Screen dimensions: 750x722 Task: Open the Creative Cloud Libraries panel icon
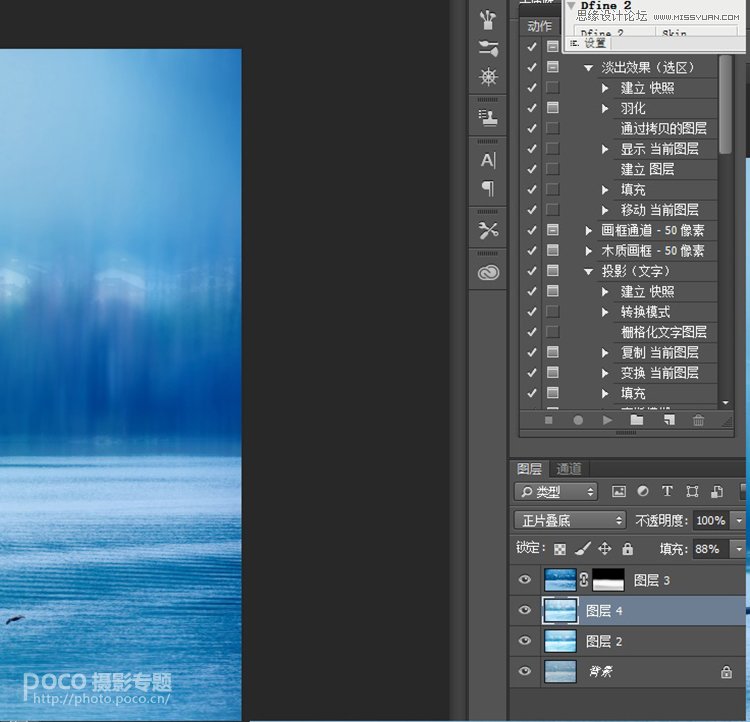point(488,273)
